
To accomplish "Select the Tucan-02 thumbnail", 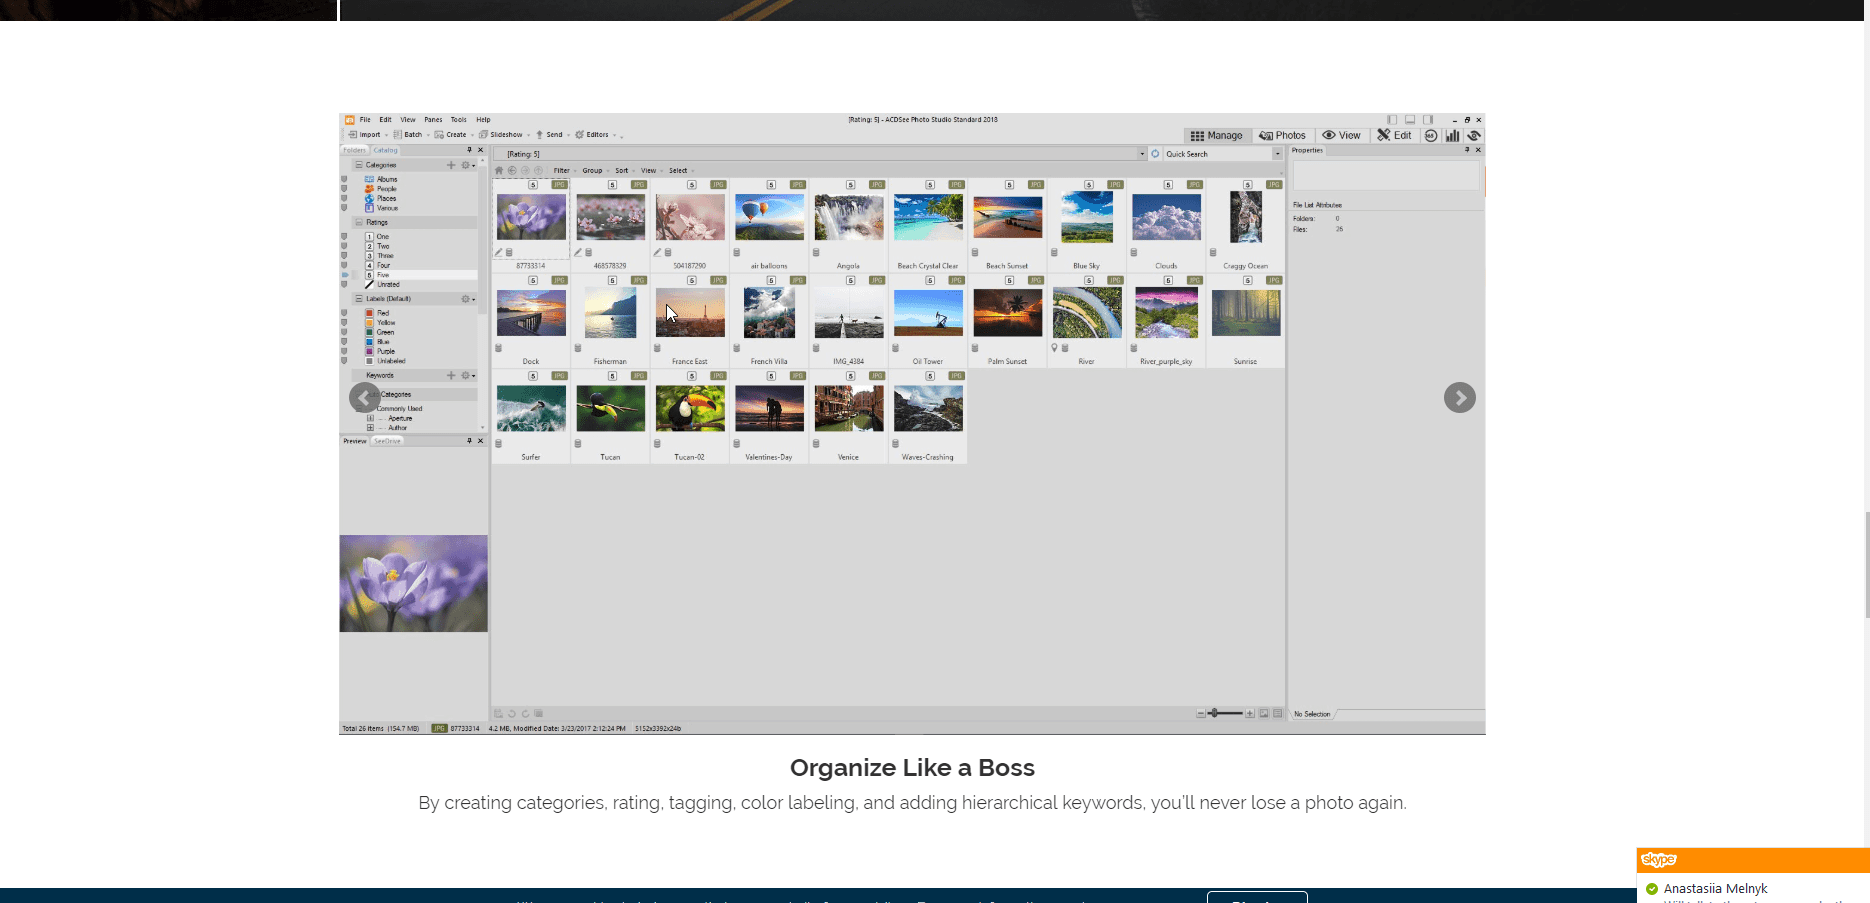I will click(690, 408).
